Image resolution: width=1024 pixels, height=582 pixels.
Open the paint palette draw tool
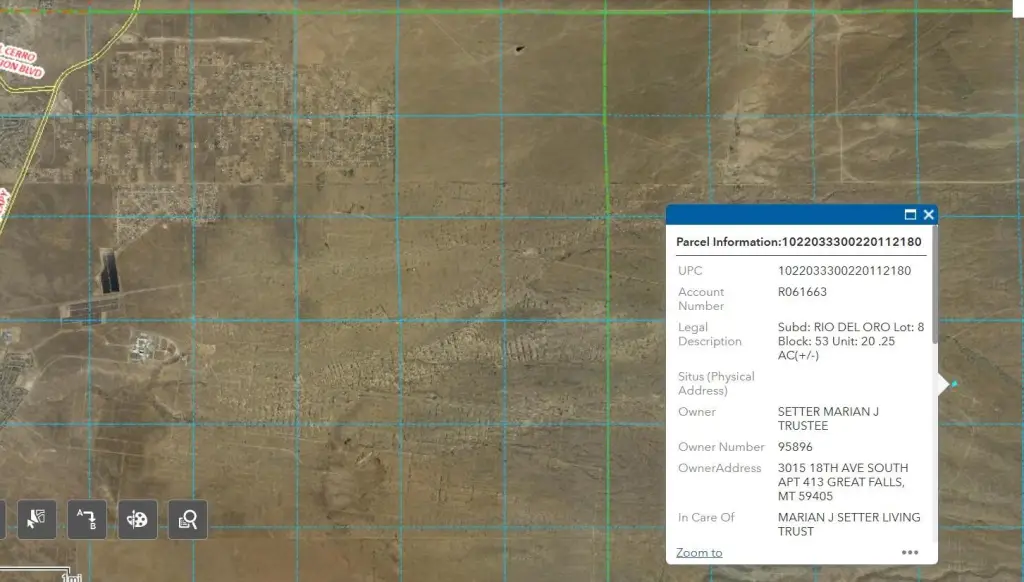tap(137, 519)
